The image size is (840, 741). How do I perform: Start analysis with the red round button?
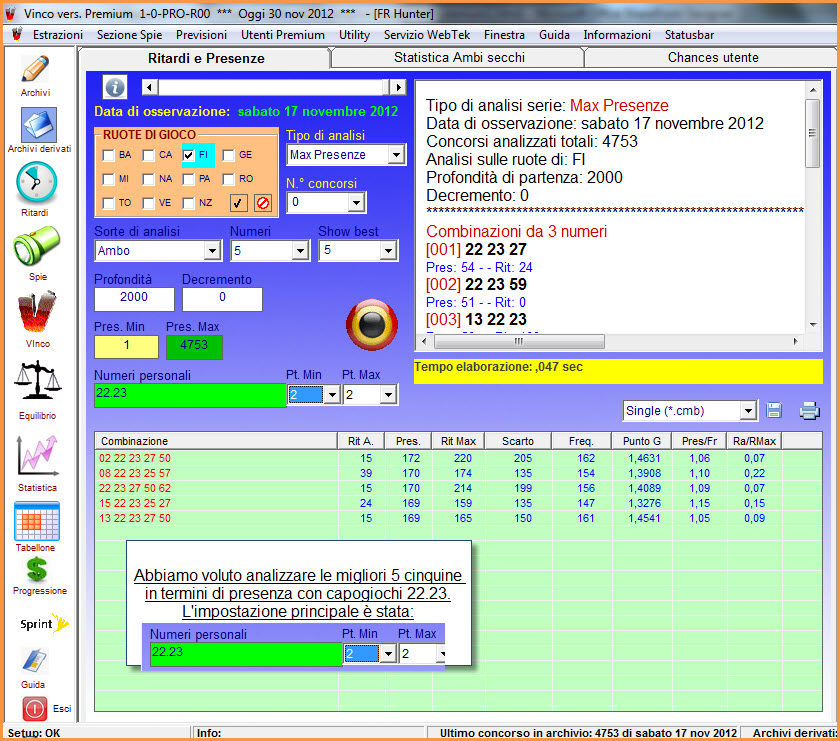(x=372, y=324)
